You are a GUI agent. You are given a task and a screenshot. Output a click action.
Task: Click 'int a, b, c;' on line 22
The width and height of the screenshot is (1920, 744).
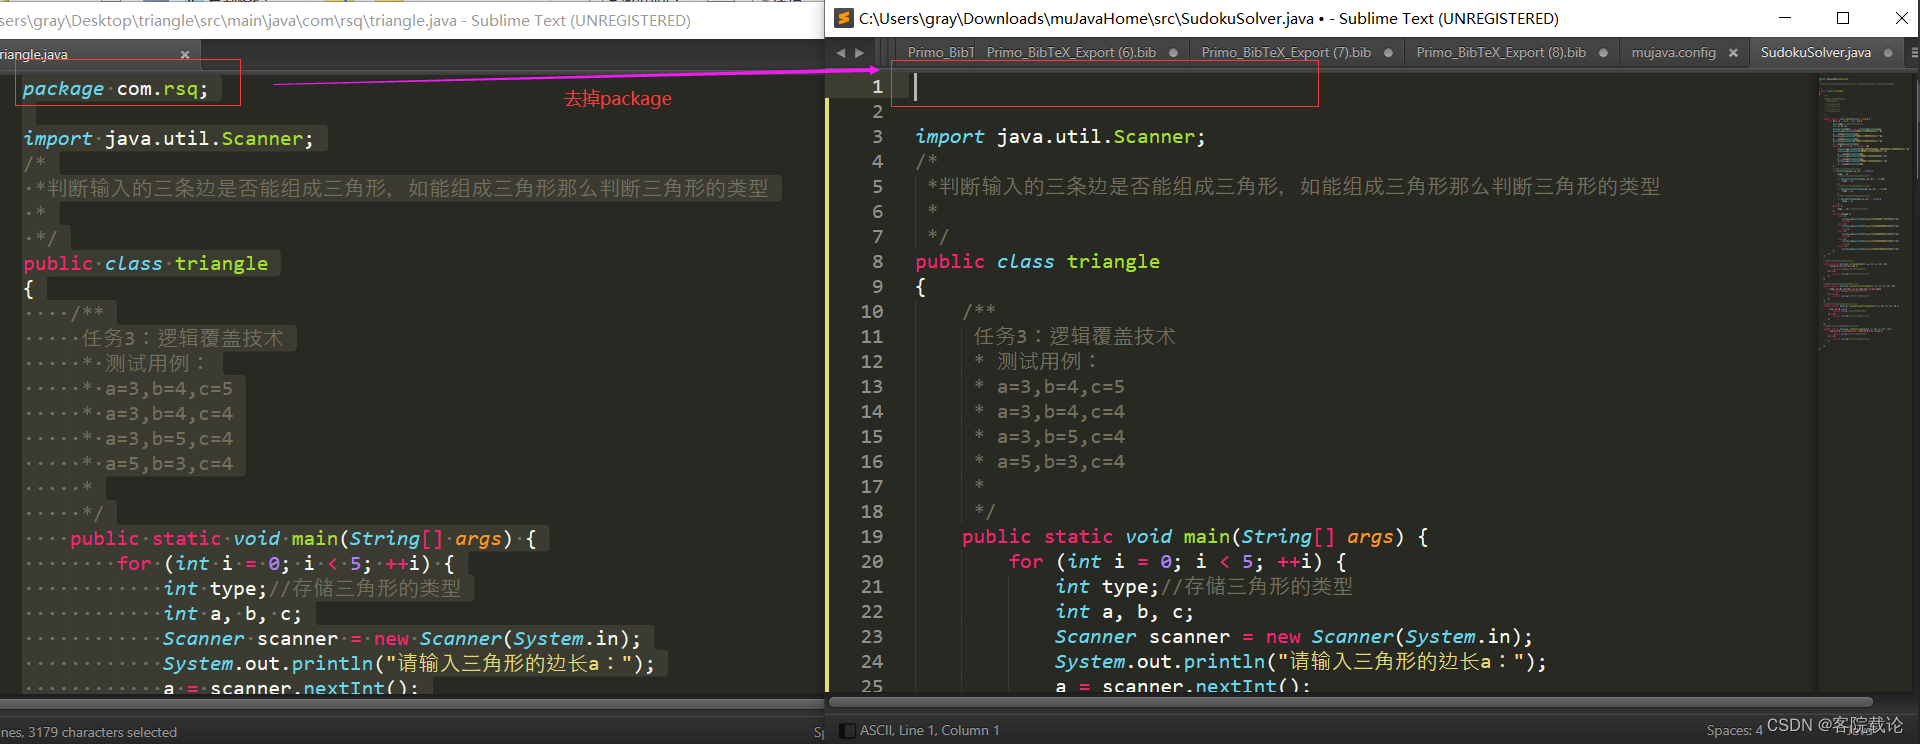coord(1124,612)
